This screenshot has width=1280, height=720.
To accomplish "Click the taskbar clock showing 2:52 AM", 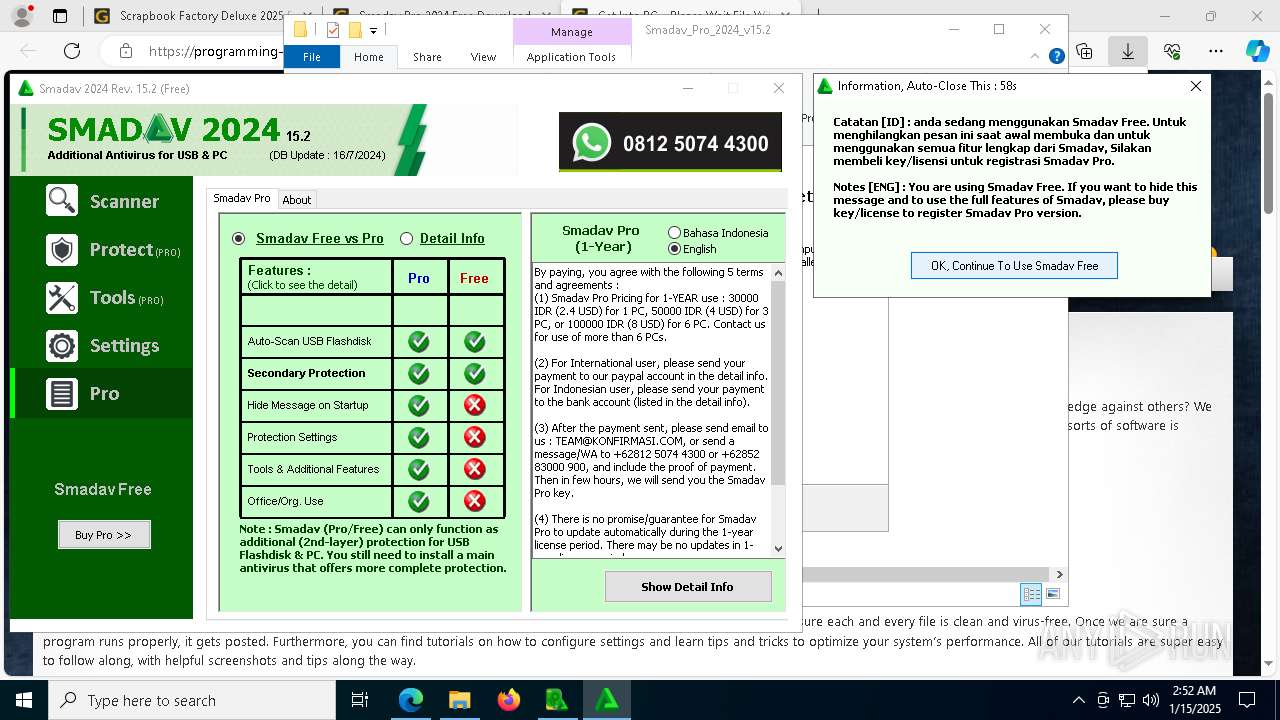I will 1195,700.
